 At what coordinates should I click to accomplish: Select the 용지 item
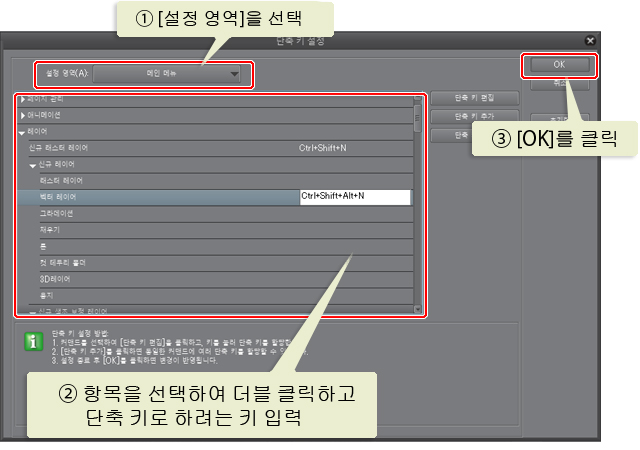click(48, 295)
